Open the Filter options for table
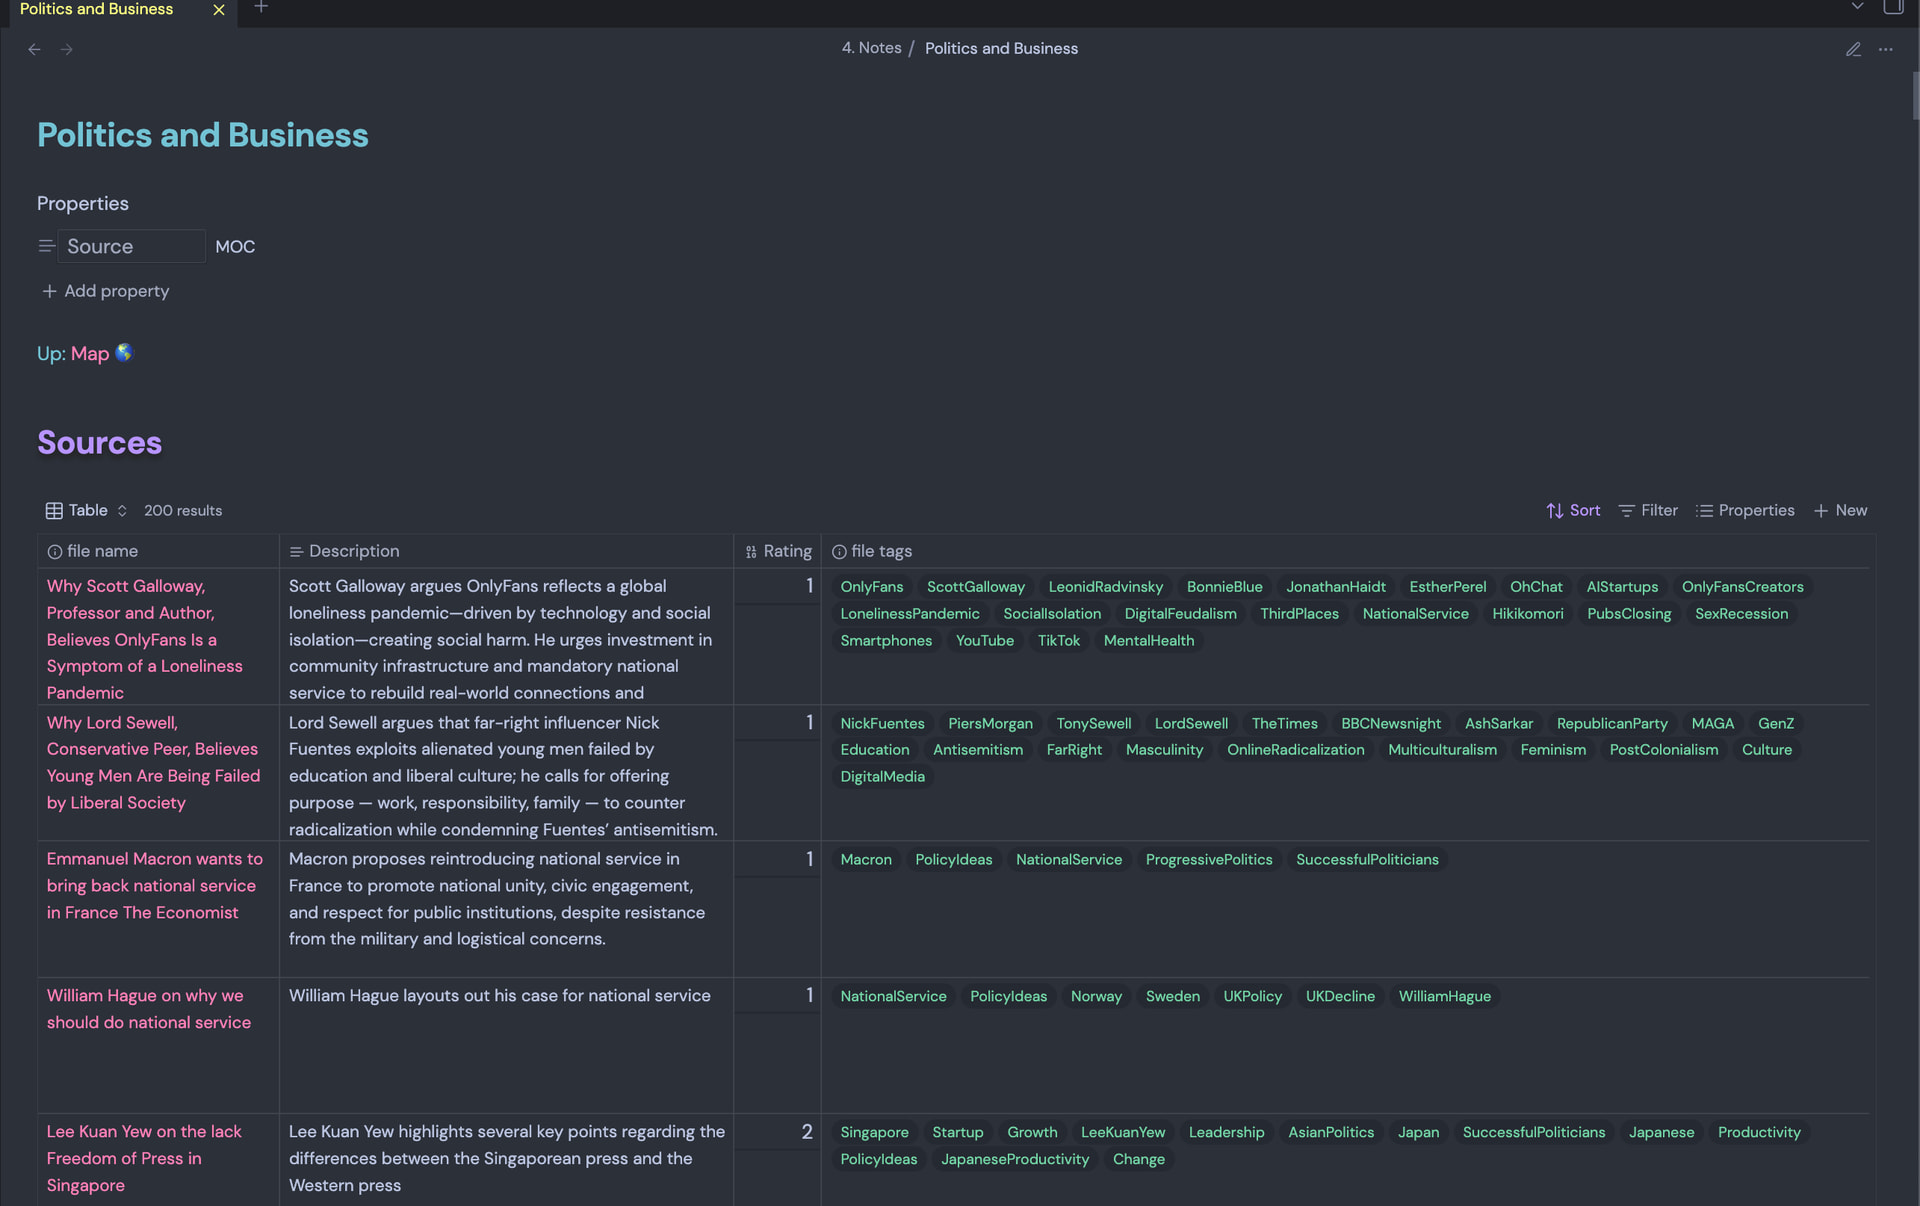The image size is (1920, 1206). click(x=1648, y=510)
